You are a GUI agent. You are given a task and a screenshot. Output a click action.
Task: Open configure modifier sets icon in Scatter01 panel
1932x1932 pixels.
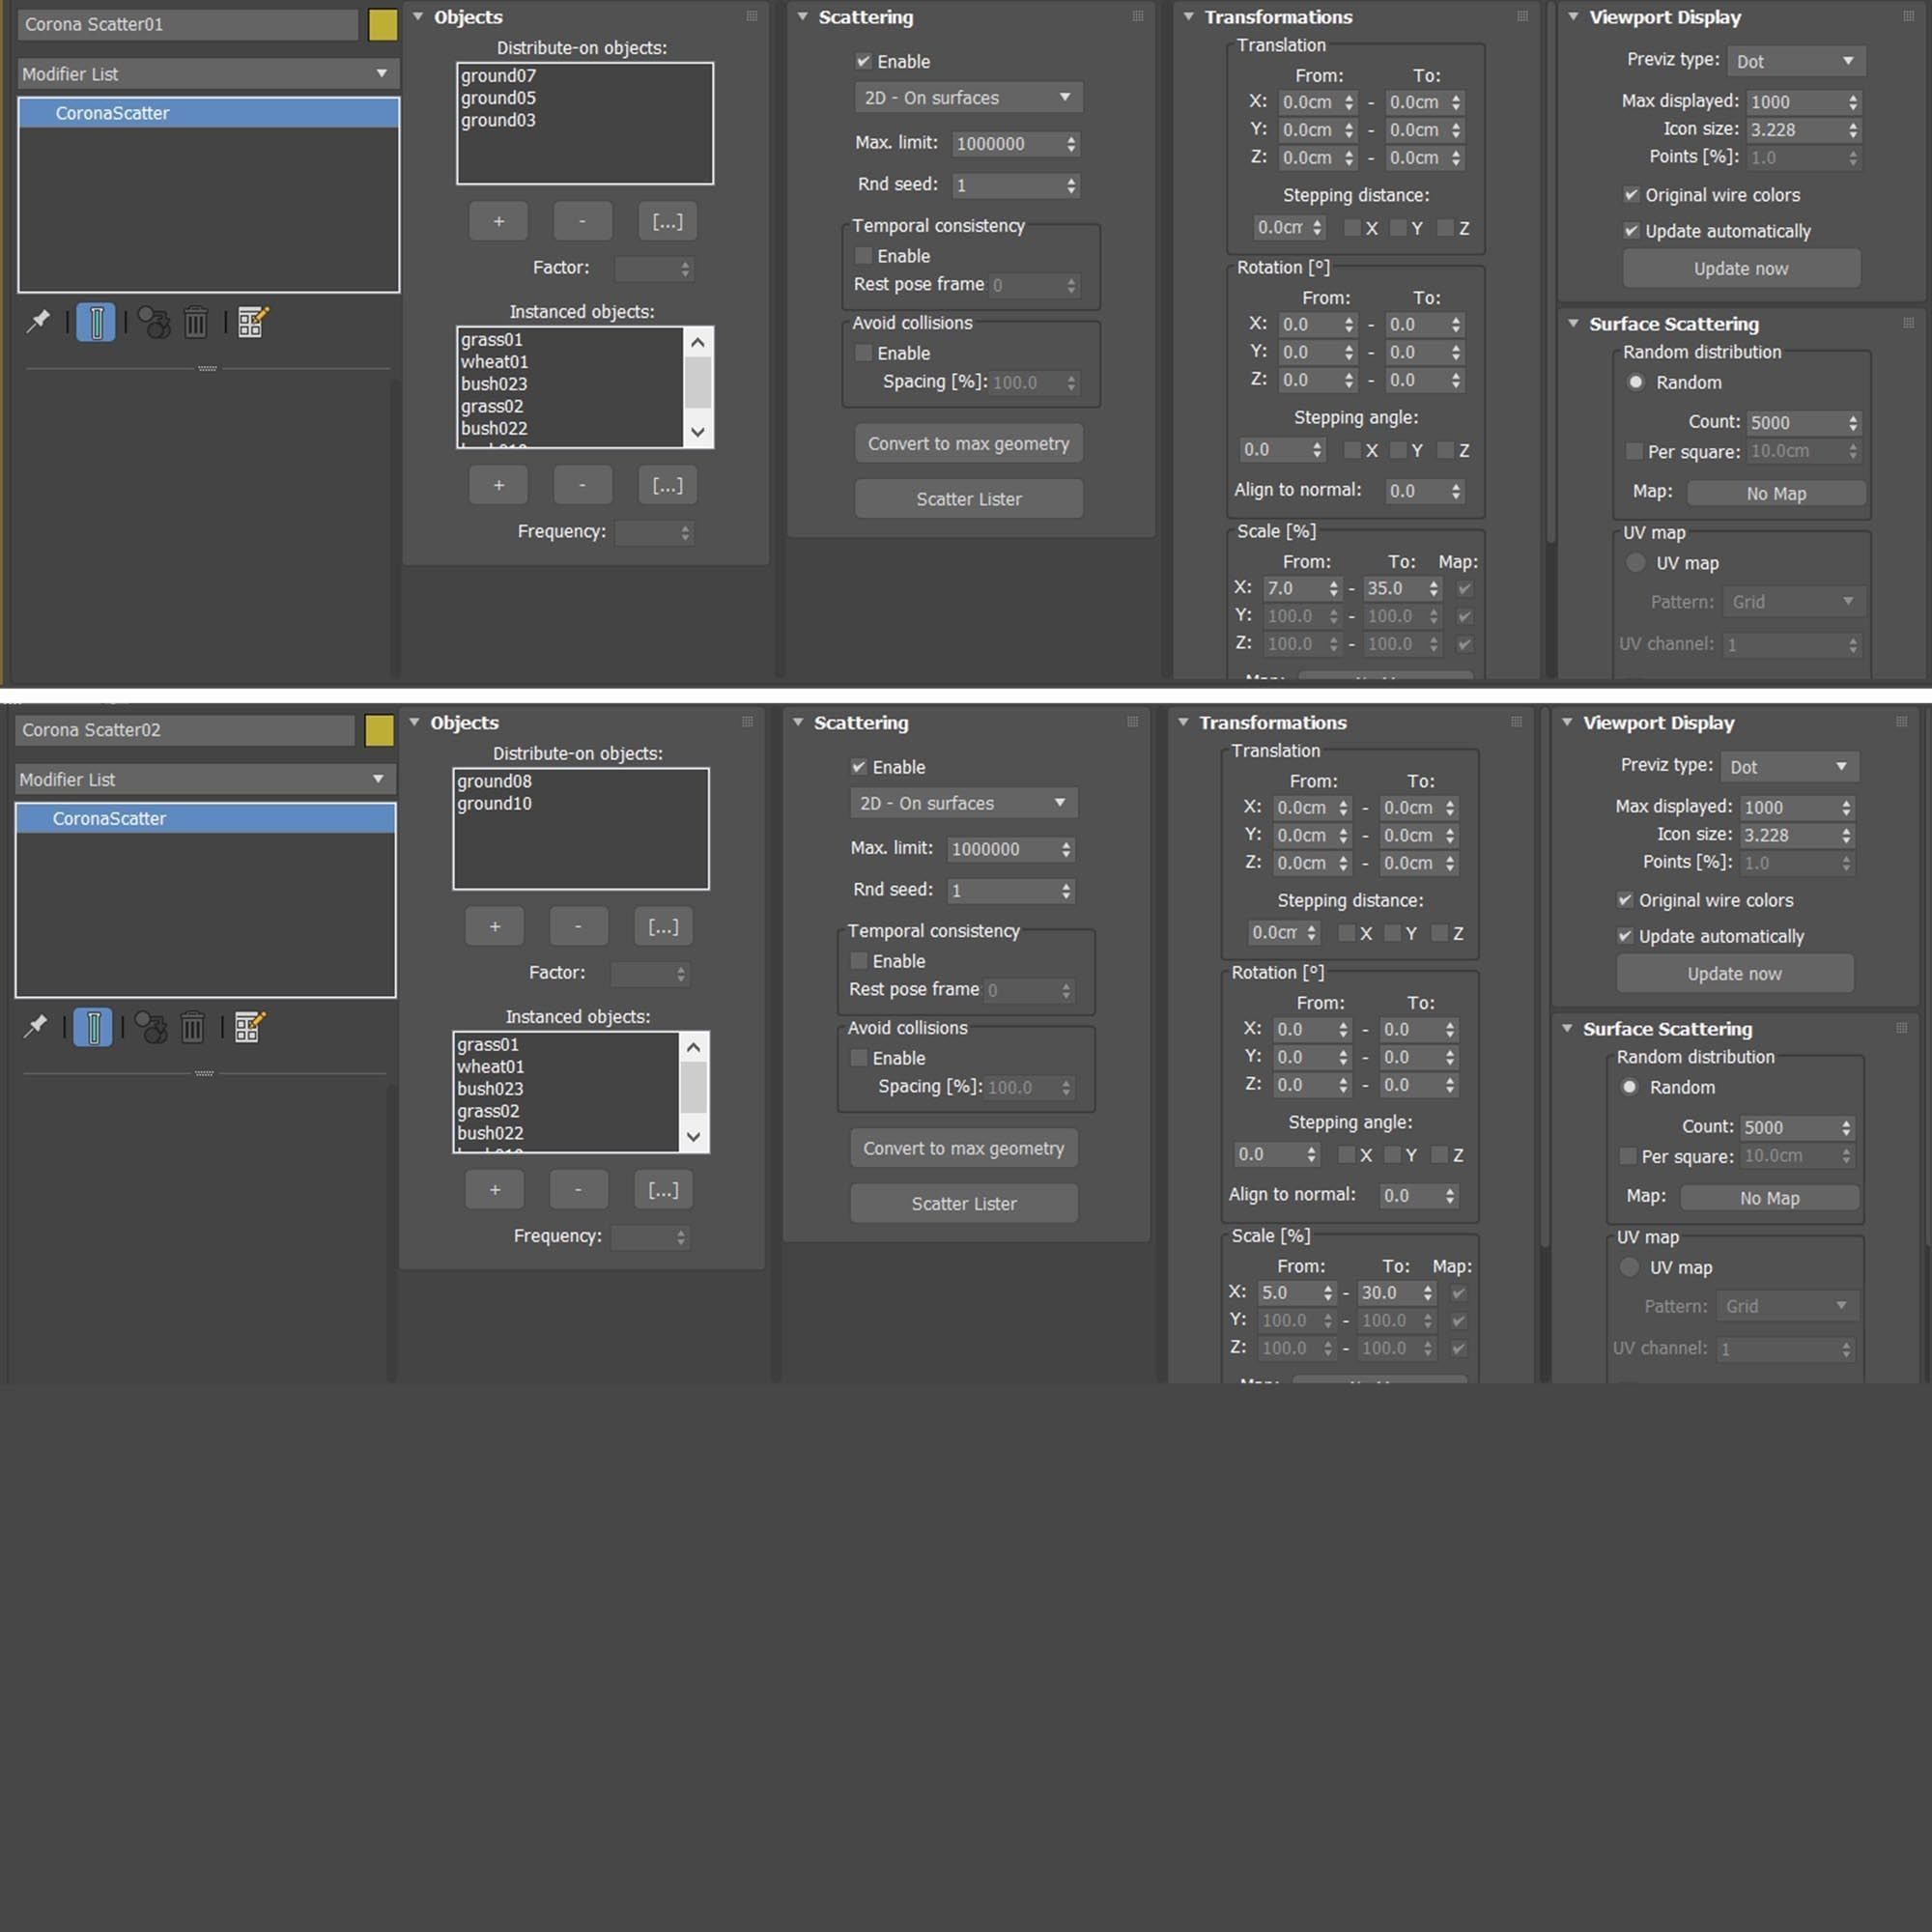(251, 322)
